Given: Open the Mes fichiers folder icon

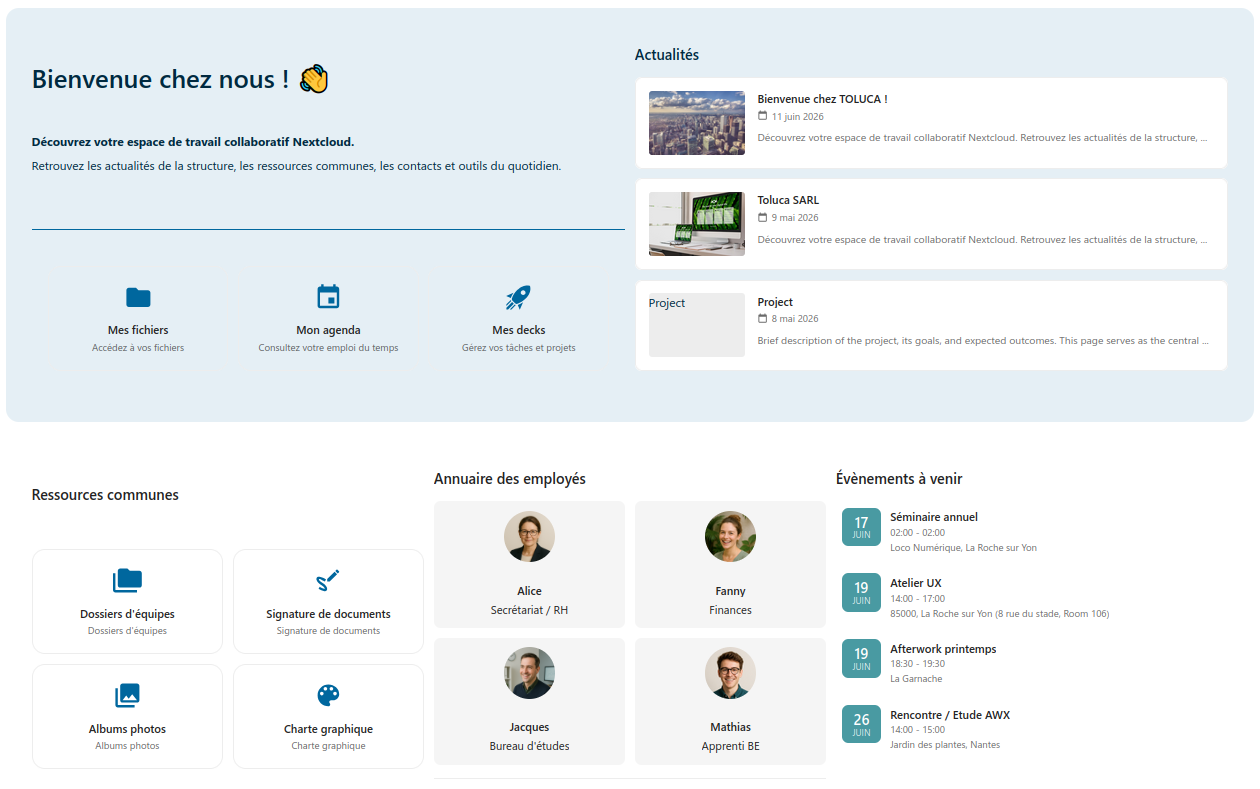Looking at the screenshot, I should pos(138,297).
